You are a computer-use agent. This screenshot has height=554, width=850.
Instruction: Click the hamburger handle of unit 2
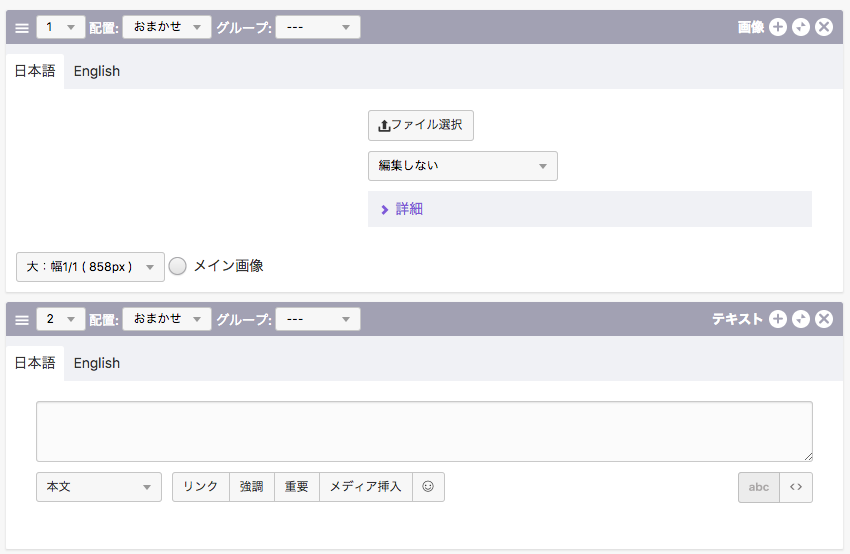[22, 319]
